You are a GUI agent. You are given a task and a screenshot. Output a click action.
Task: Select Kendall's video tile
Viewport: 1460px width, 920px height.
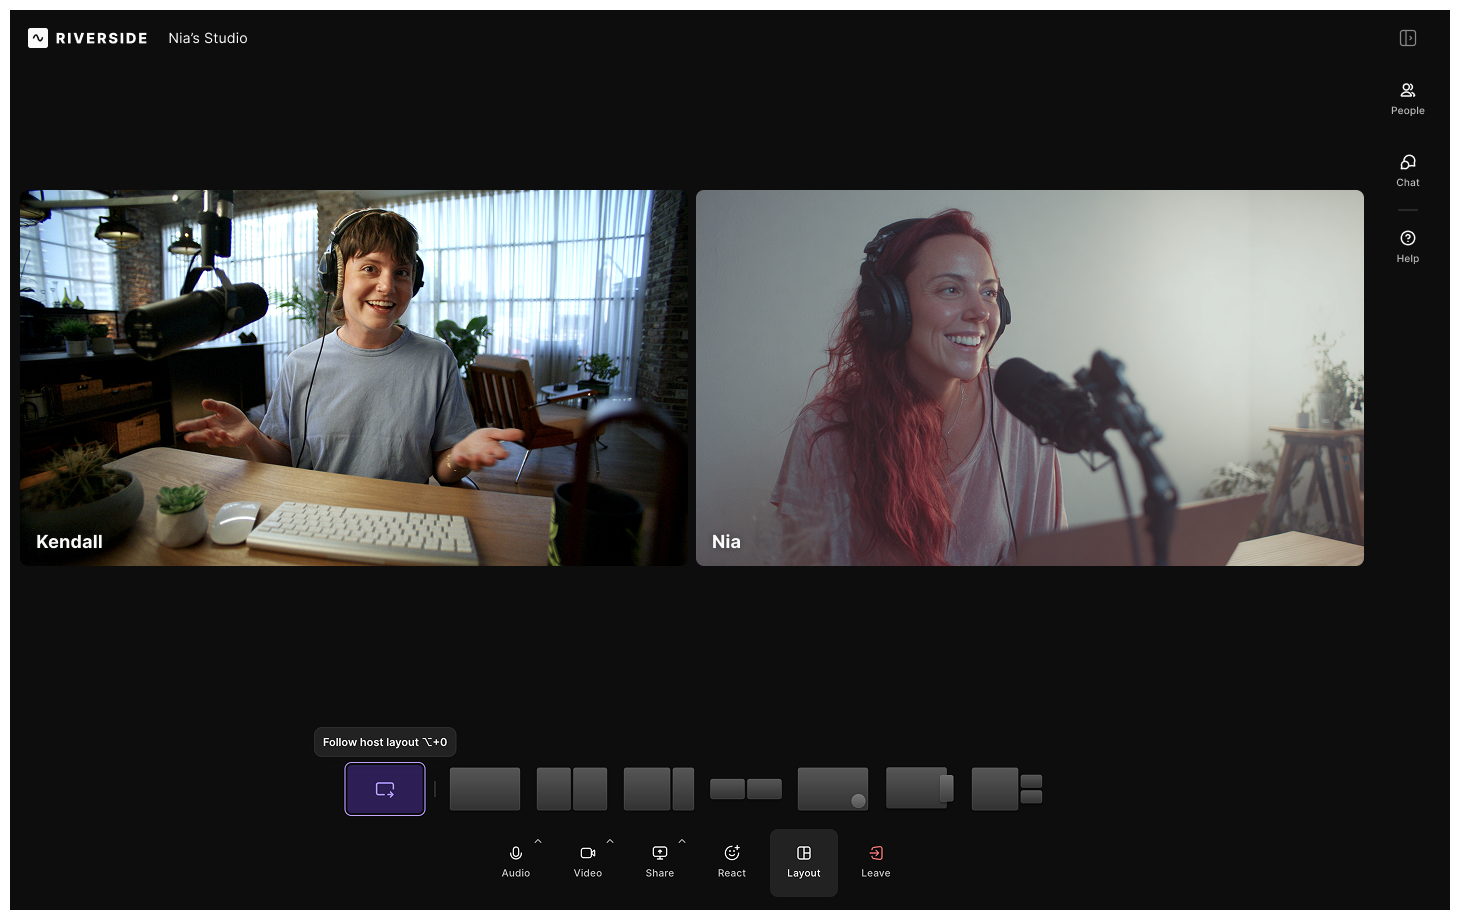tap(354, 378)
